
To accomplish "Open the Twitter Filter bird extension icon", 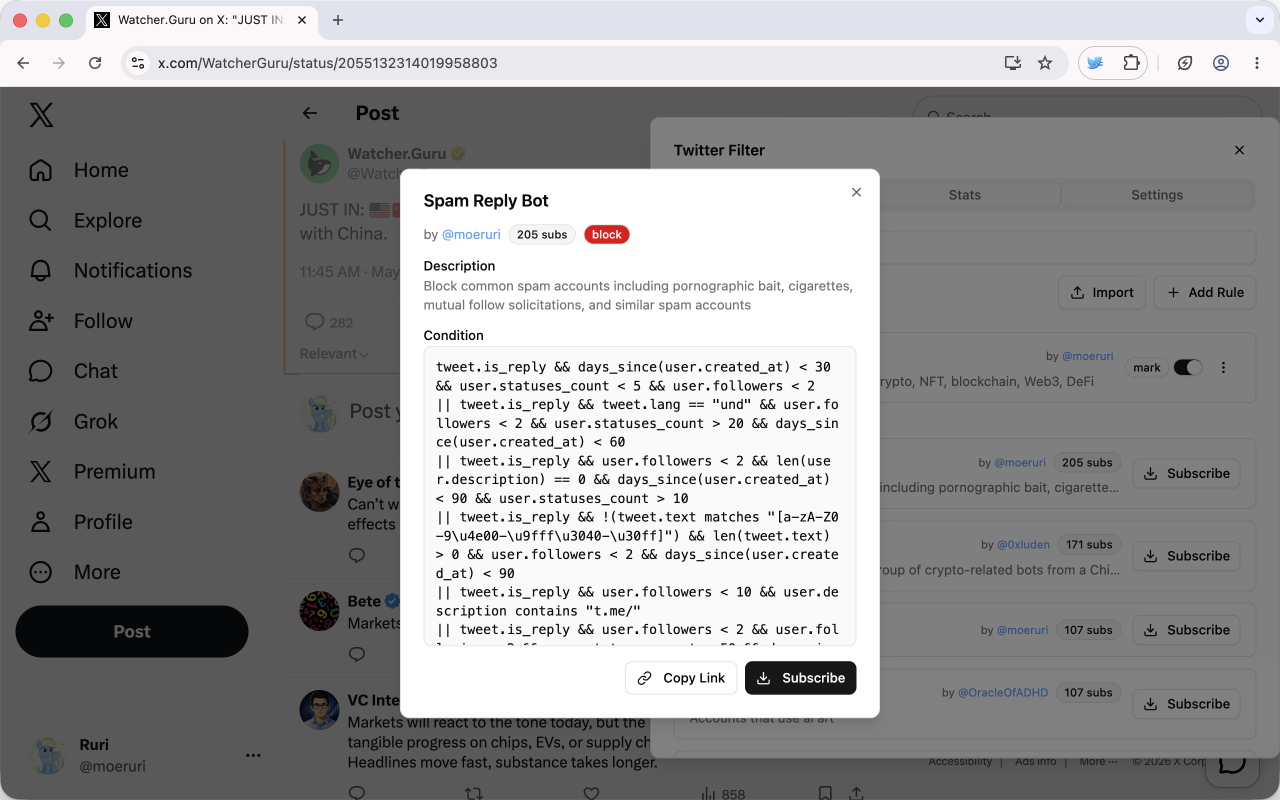I will point(1096,63).
